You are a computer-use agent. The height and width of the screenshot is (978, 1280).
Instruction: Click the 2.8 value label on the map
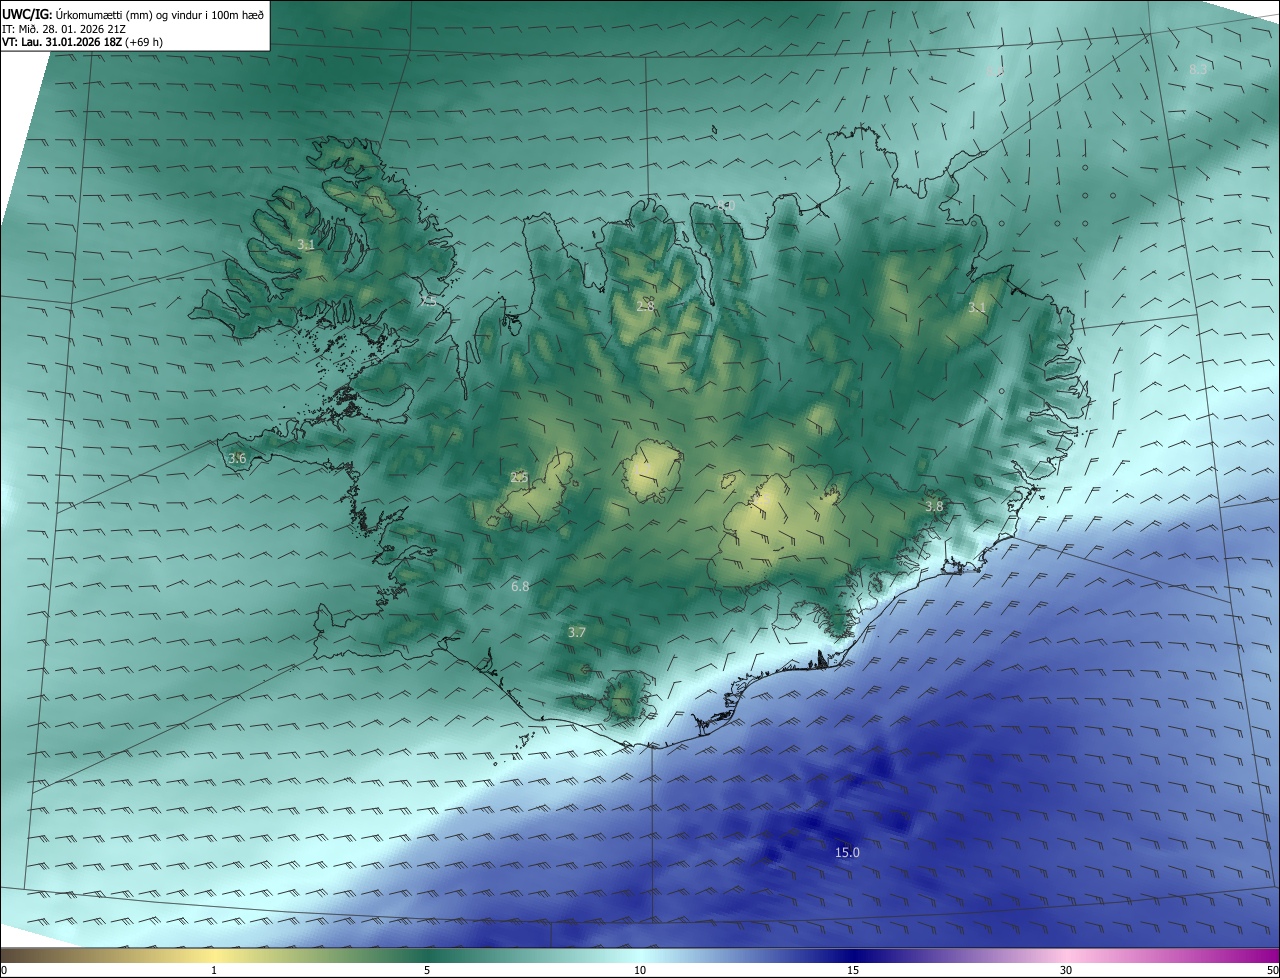point(646,305)
